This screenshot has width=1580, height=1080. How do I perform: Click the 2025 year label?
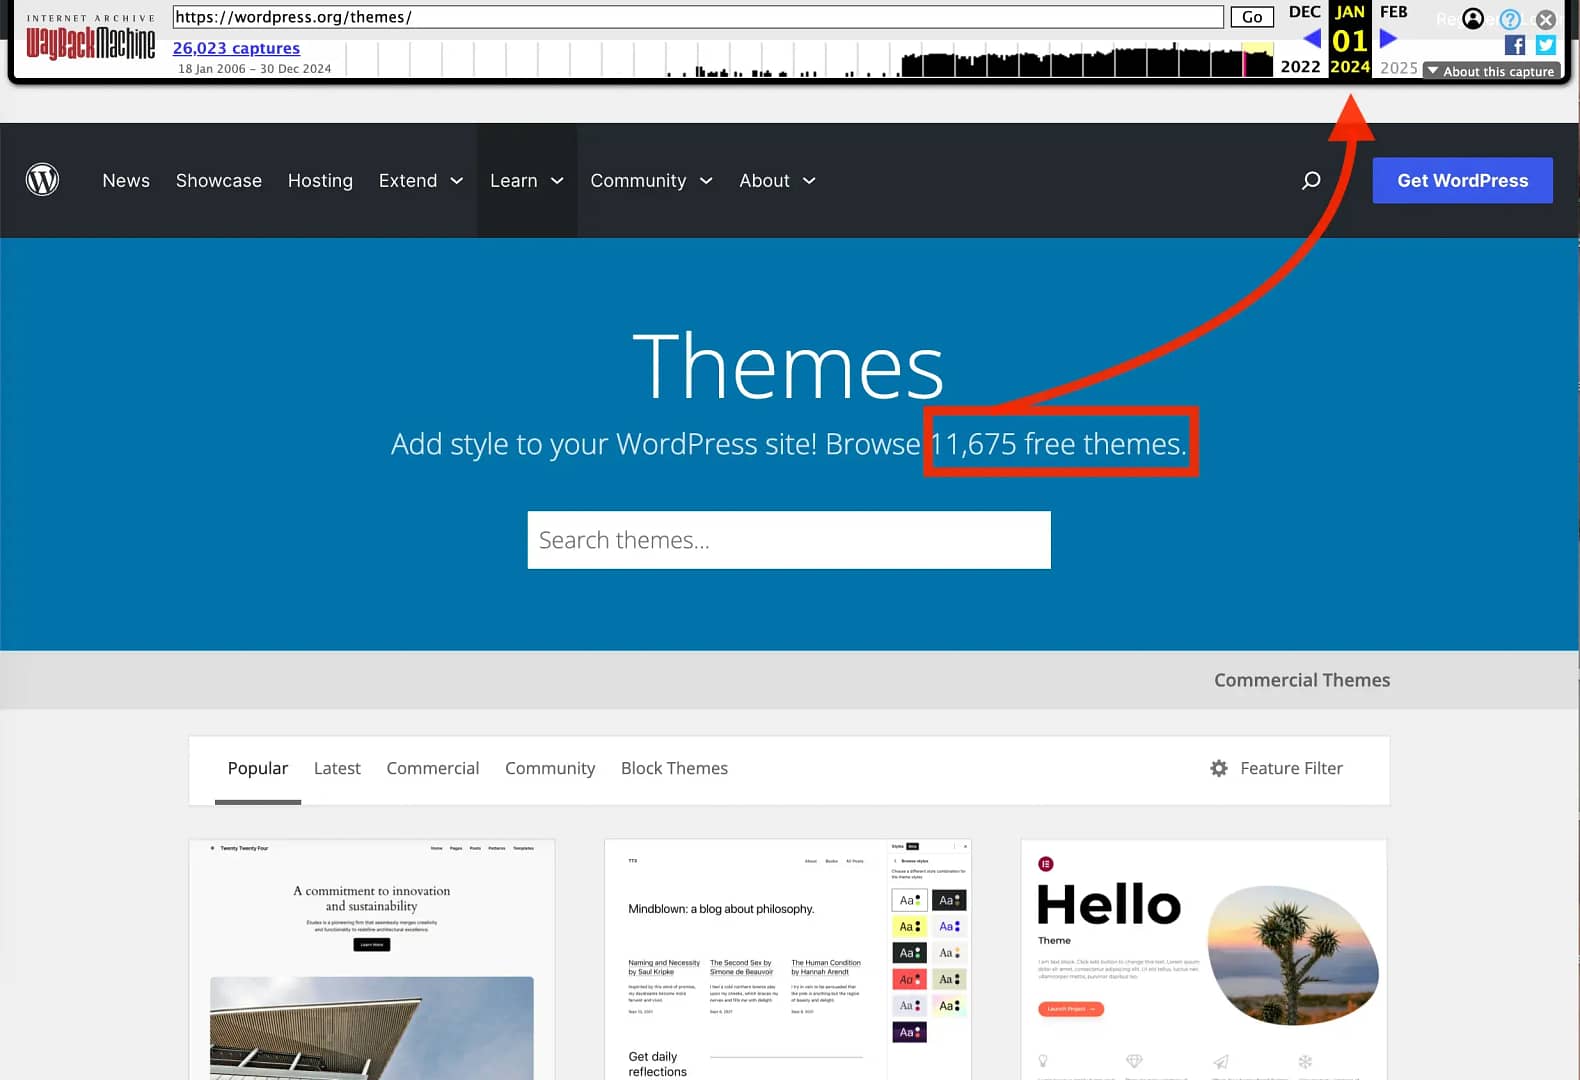(x=1399, y=68)
